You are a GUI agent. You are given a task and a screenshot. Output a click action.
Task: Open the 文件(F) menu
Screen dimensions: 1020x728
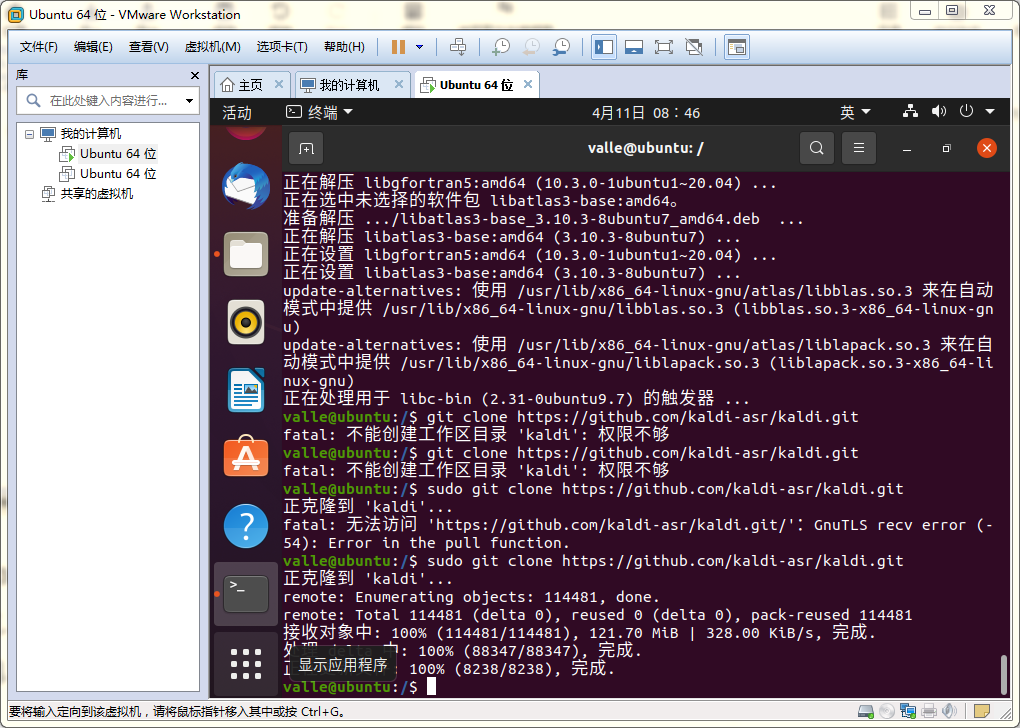point(38,47)
